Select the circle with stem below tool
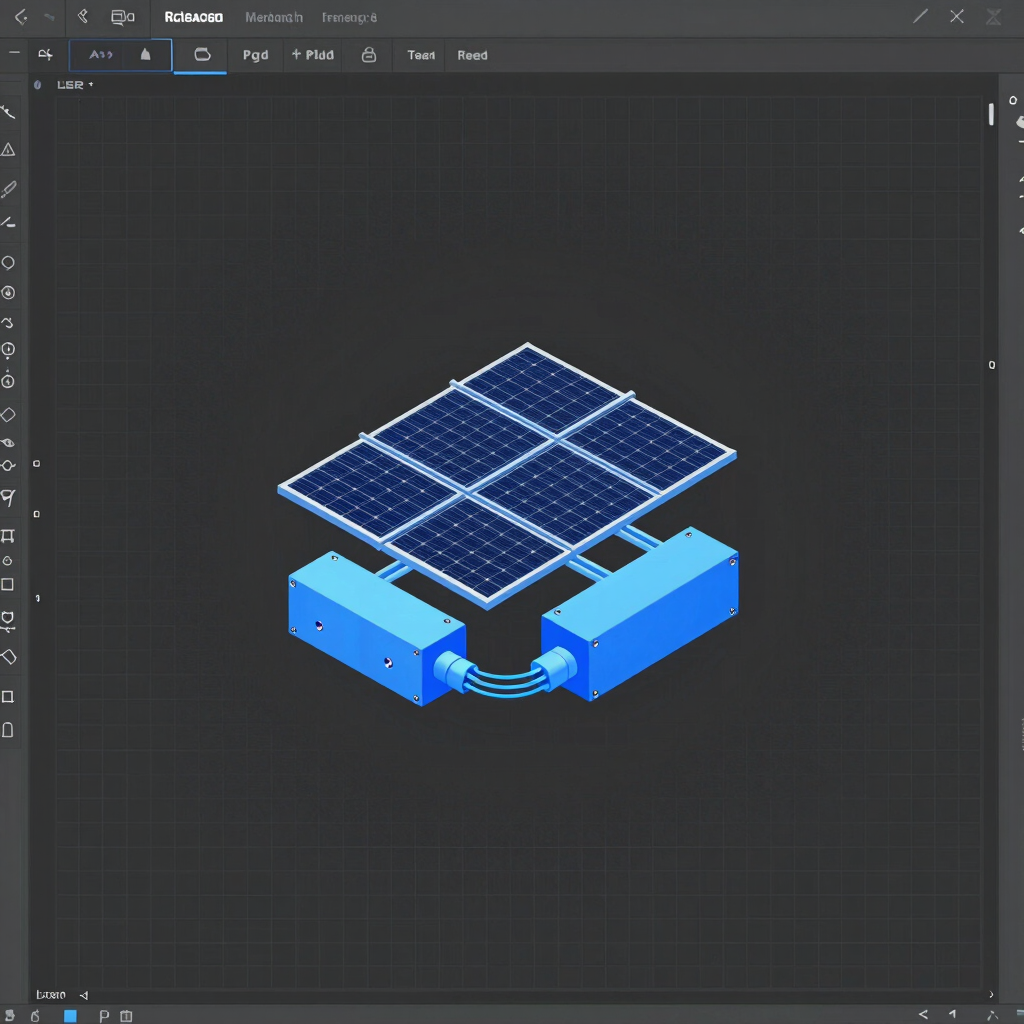This screenshot has height=1024, width=1024. 8,351
